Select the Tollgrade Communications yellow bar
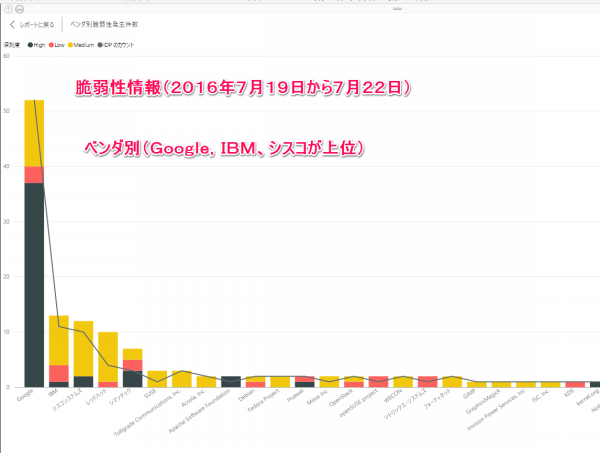600x453 pixels. tap(182, 379)
